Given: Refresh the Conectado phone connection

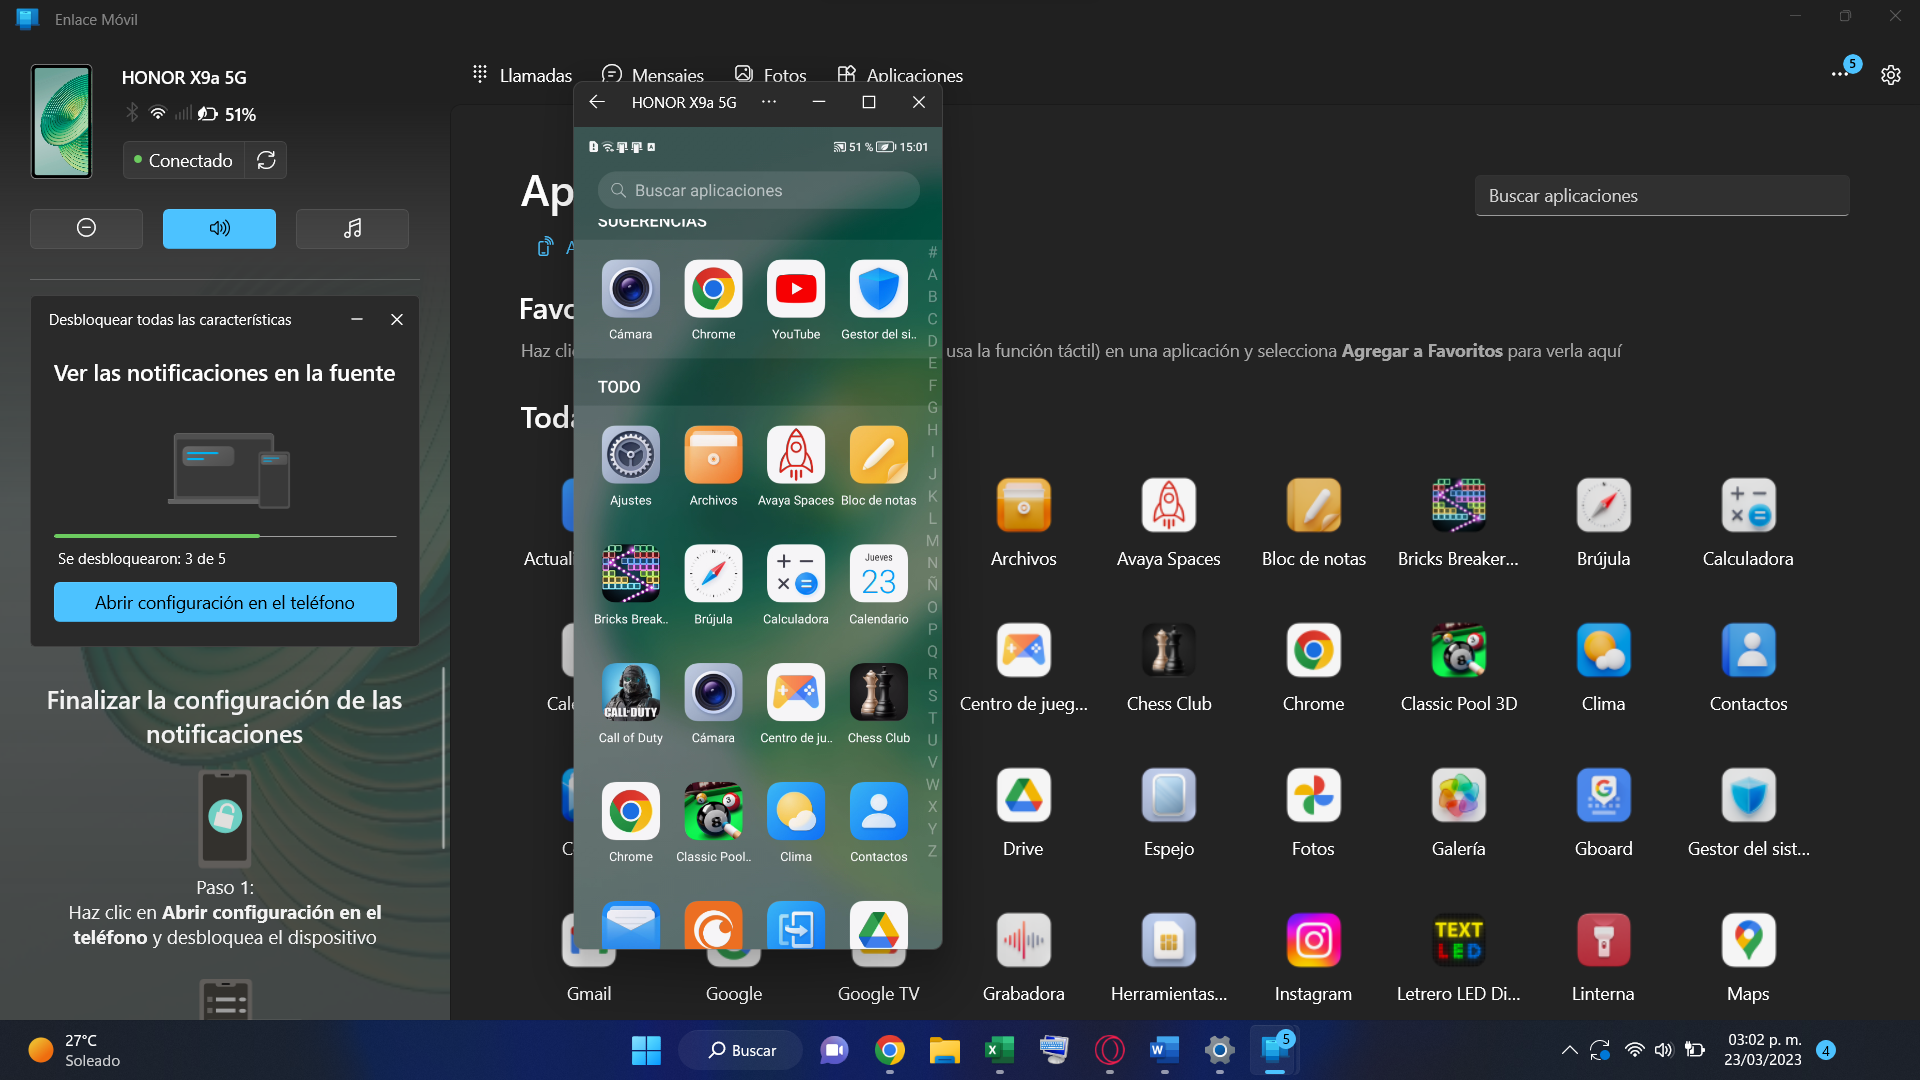Looking at the screenshot, I should tap(266, 160).
